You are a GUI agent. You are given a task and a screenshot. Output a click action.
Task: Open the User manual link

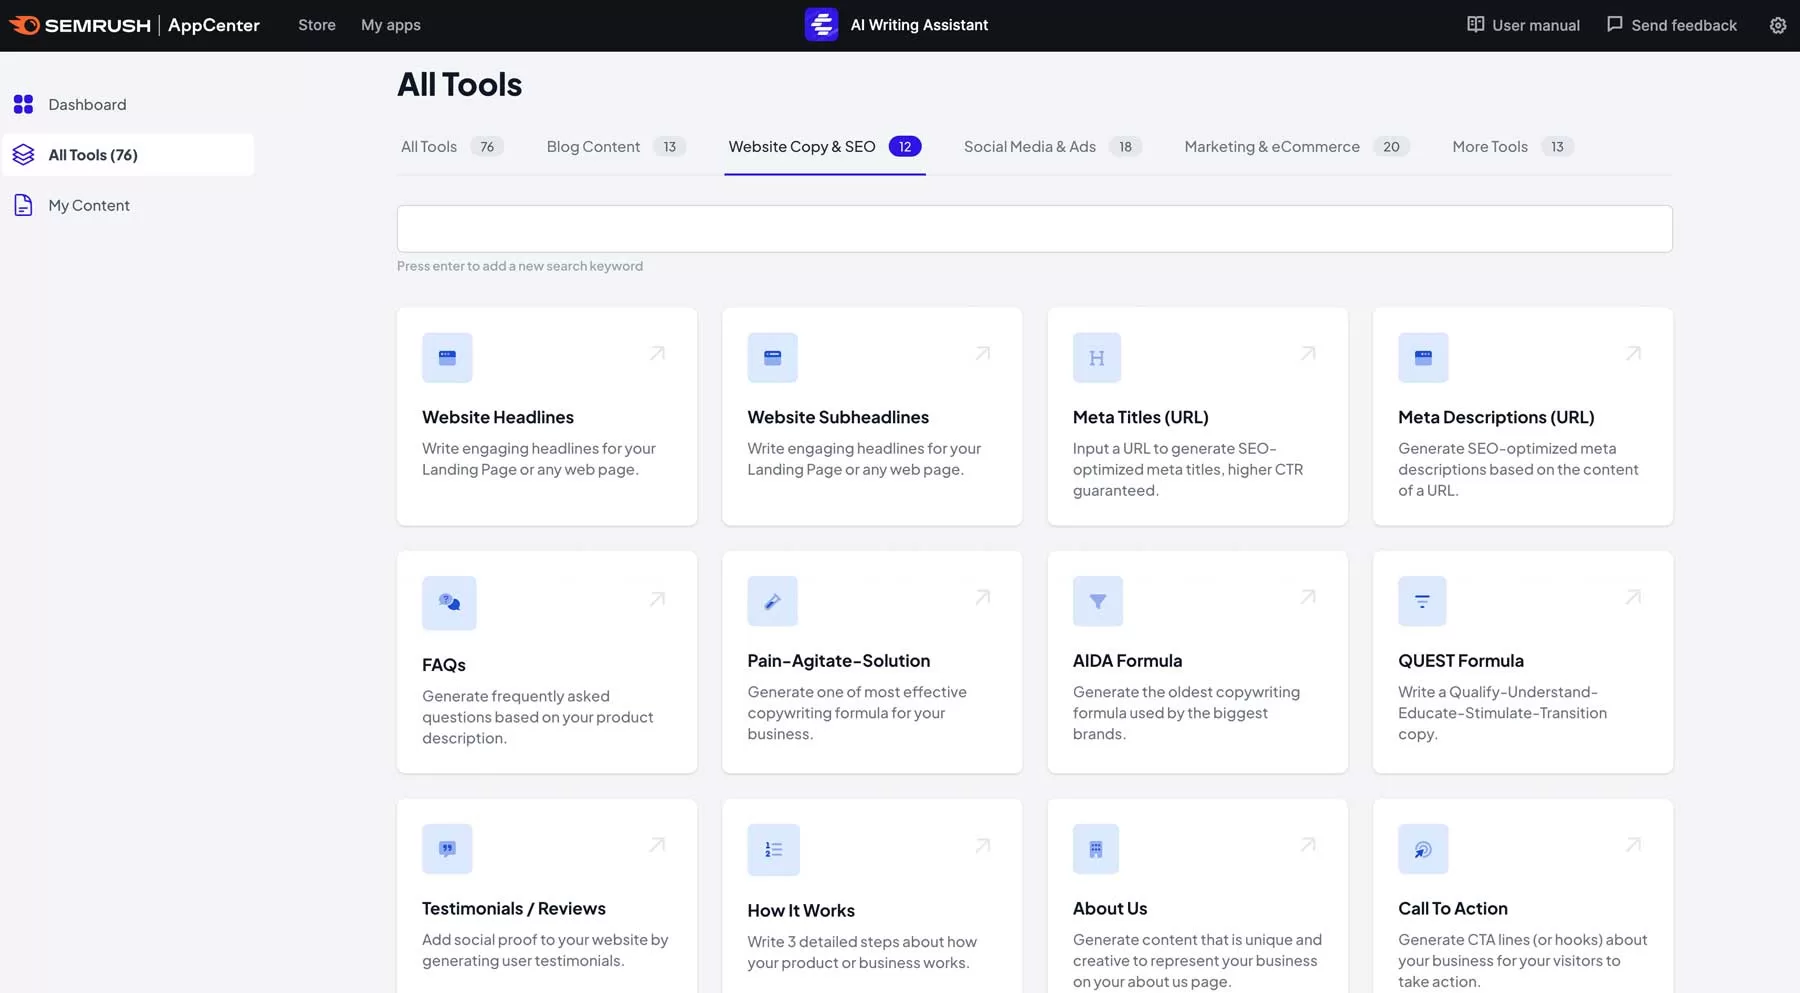pyautogui.click(x=1523, y=25)
